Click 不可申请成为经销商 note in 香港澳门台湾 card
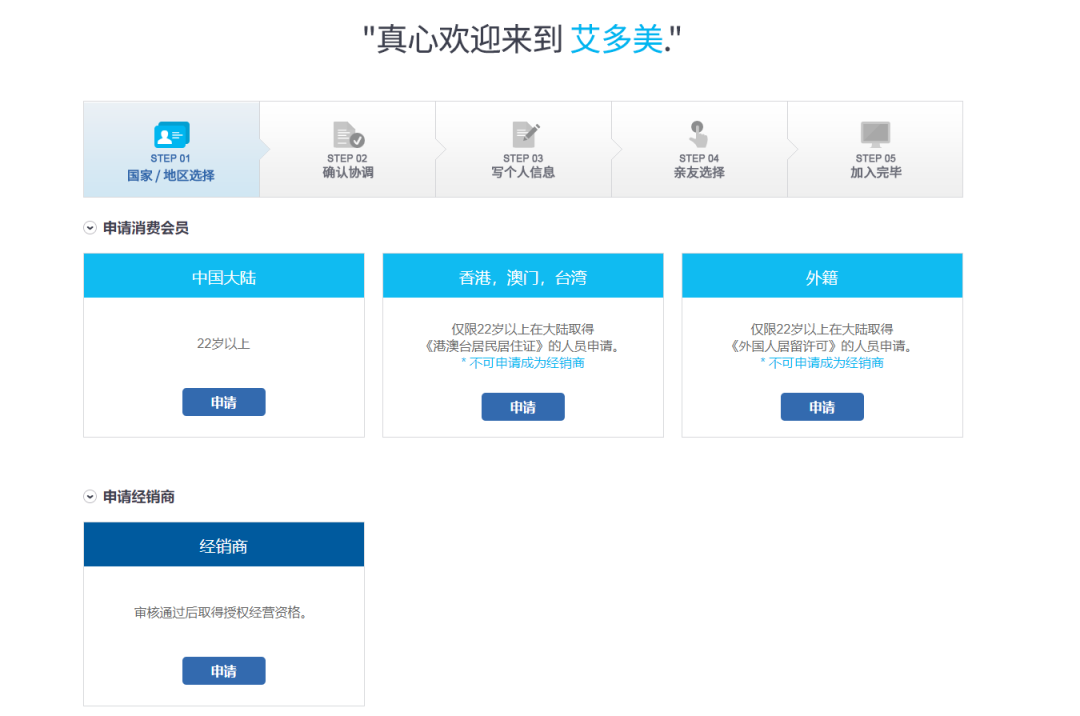The width and height of the screenshot is (1080, 716). click(523, 363)
